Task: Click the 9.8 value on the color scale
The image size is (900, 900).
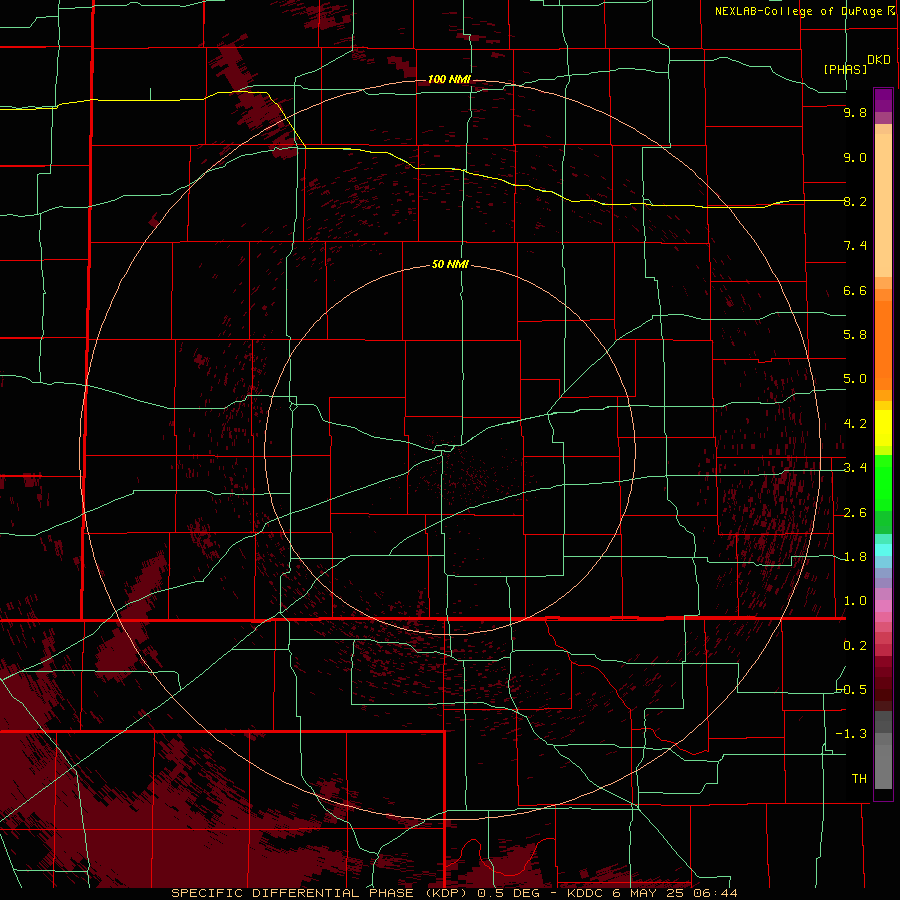Action: [855, 113]
